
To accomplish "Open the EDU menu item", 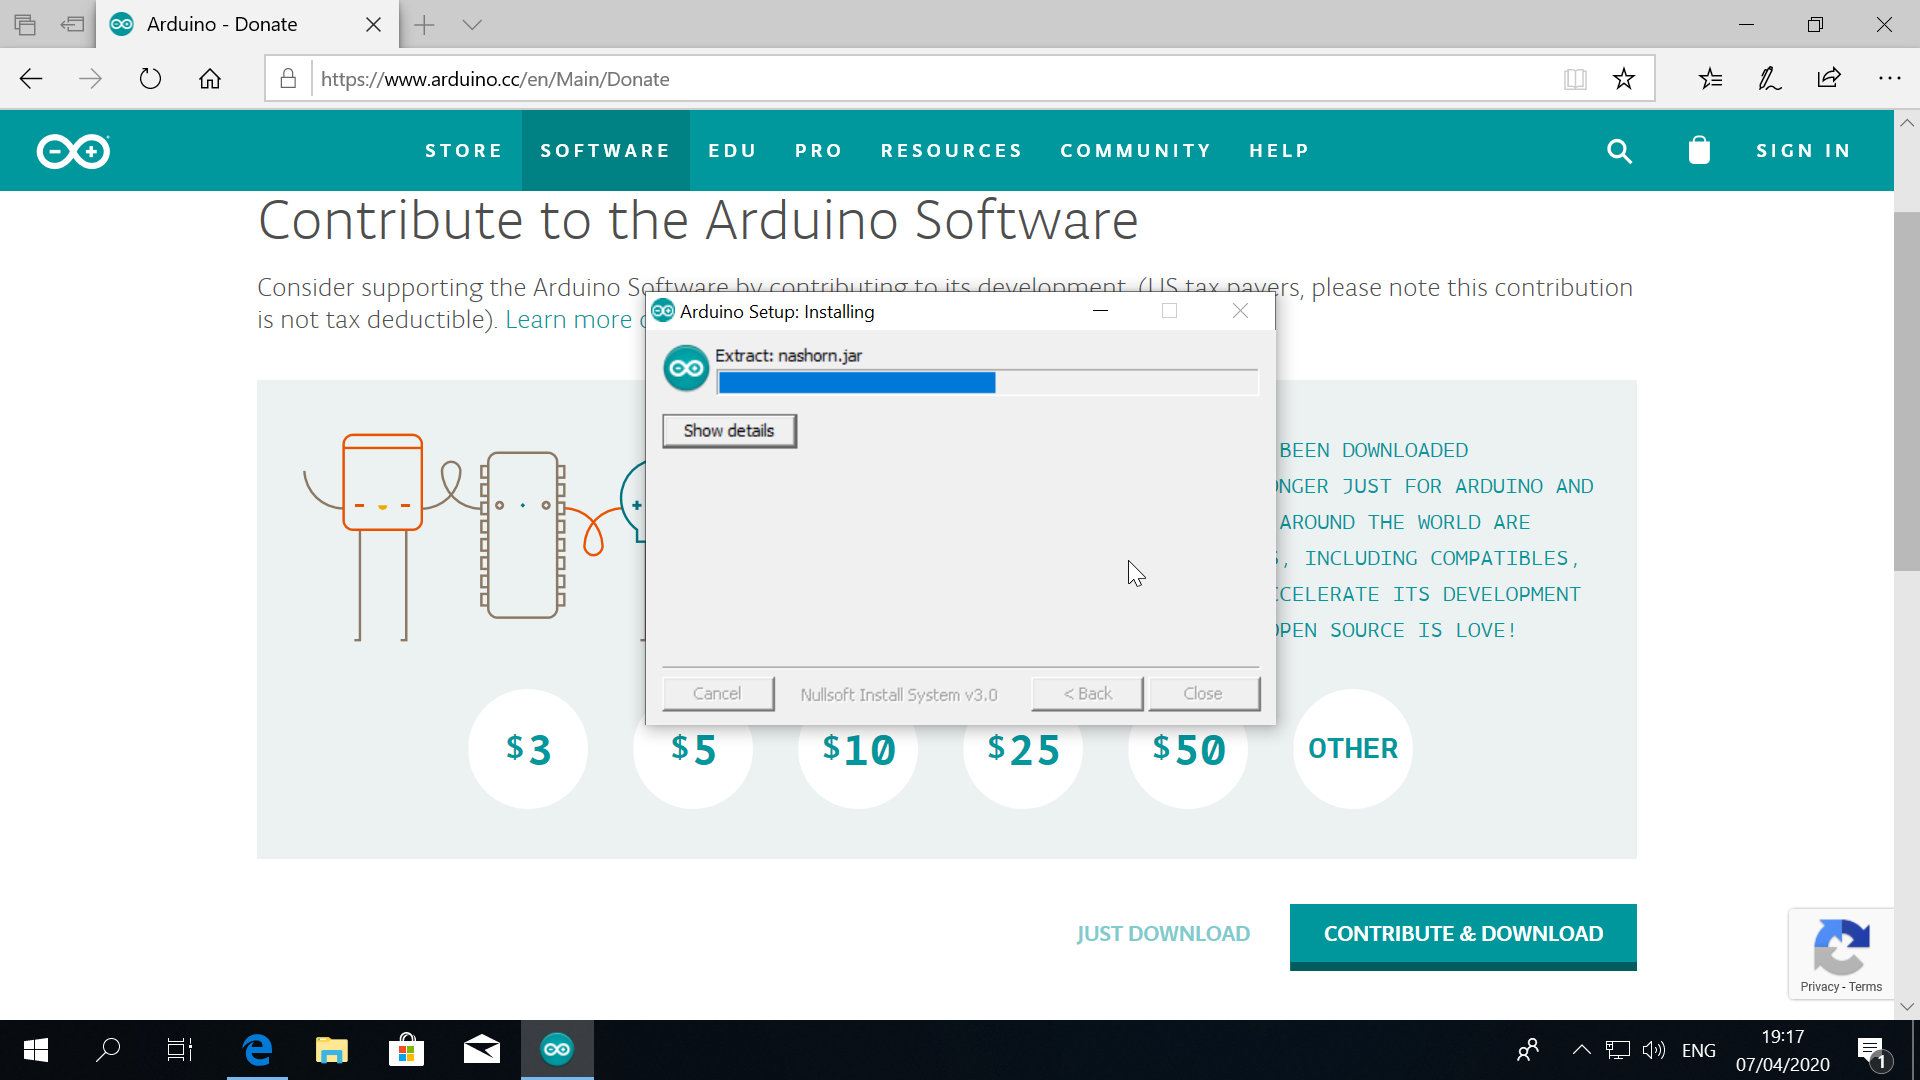I will coord(733,151).
